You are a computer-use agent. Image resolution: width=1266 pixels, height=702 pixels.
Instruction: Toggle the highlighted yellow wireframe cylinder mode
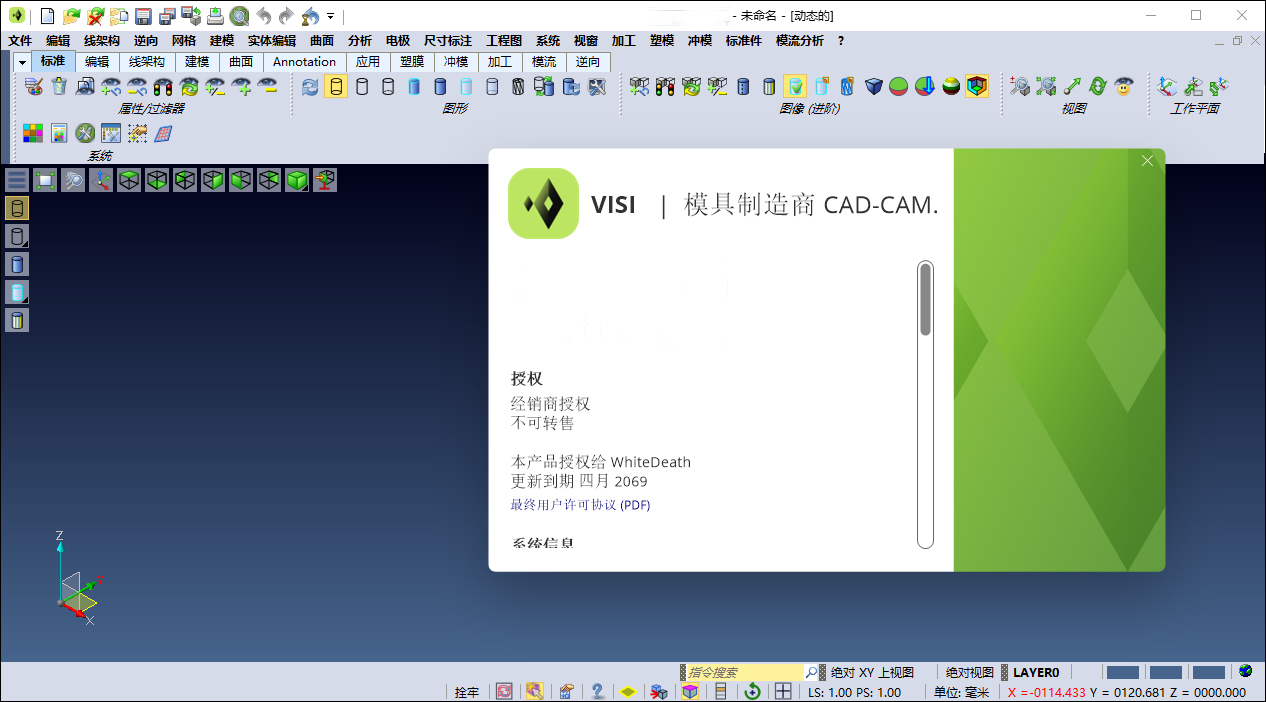pos(336,86)
